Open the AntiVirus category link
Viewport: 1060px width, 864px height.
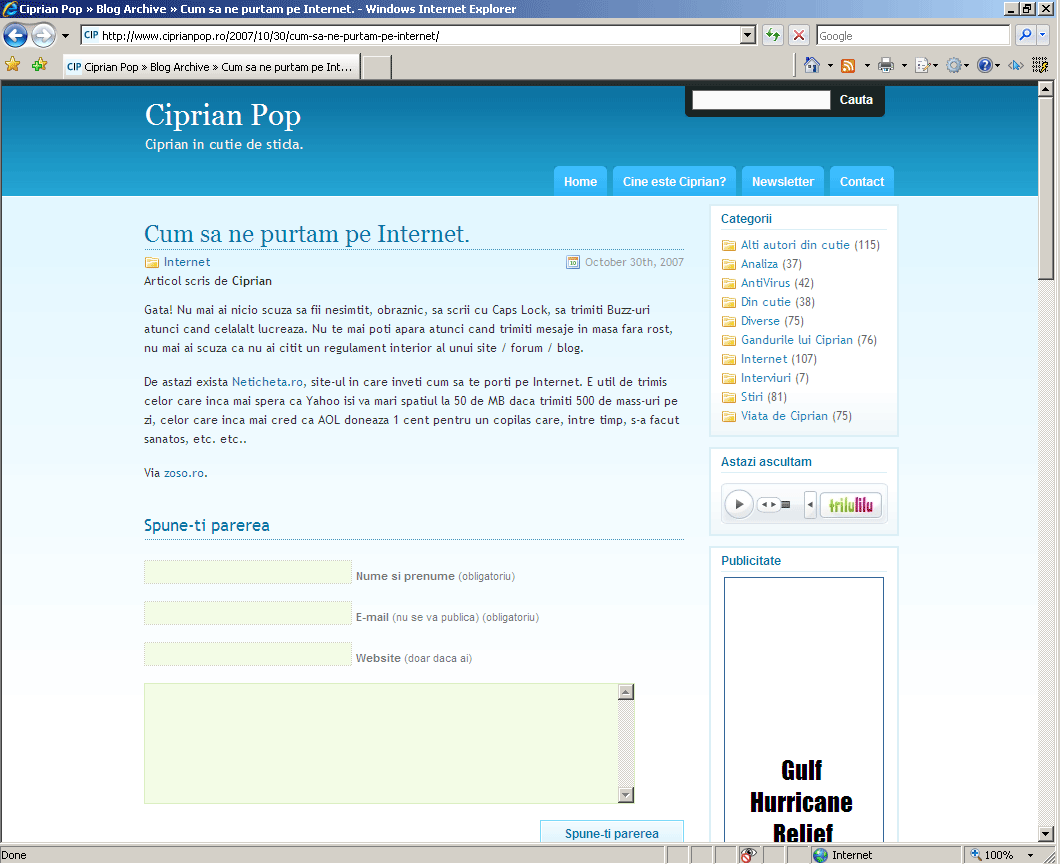click(765, 283)
